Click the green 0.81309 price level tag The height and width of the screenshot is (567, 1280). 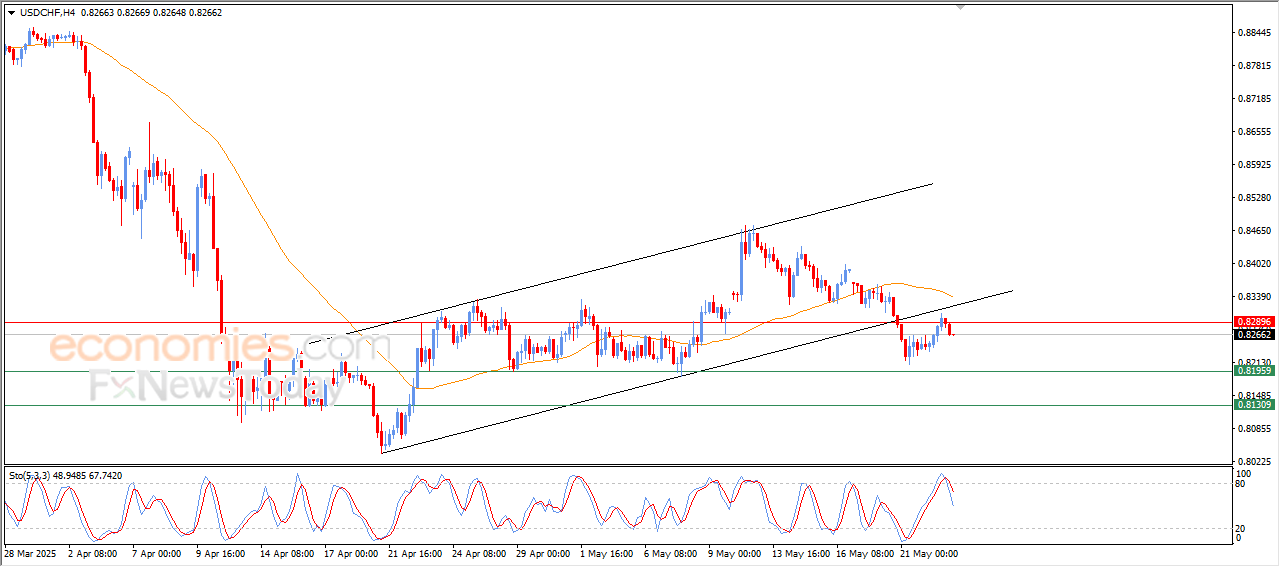point(1254,404)
